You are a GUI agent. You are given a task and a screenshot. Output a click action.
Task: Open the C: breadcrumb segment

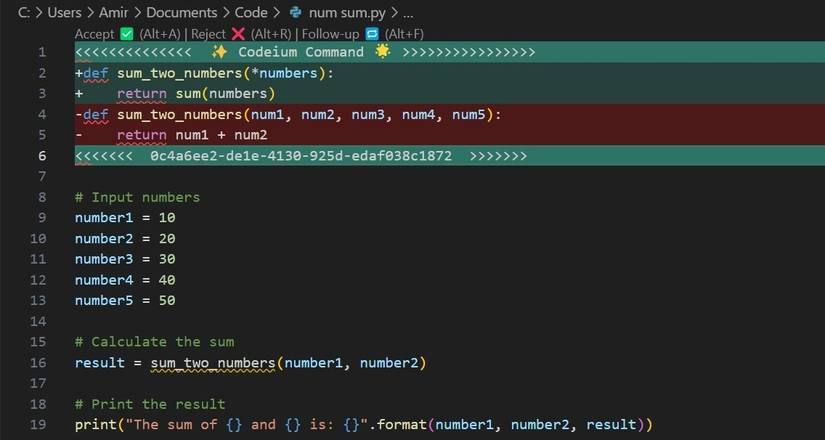point(24,13)
